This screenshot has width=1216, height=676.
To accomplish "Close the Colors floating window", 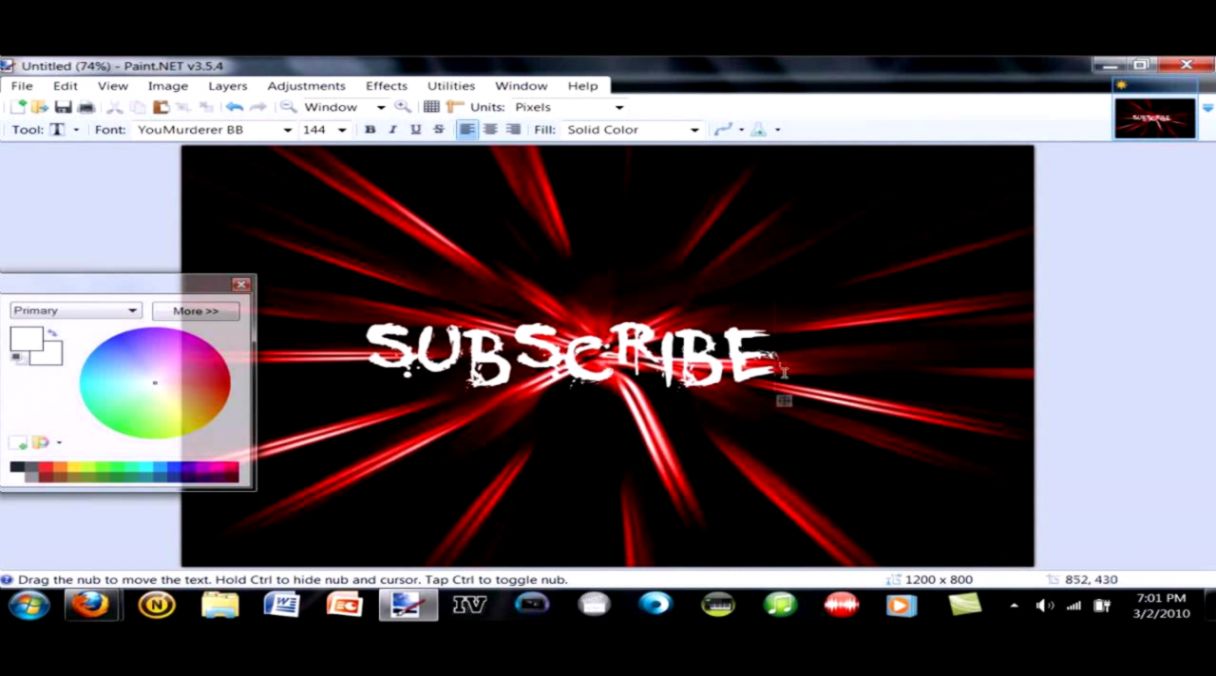I will click(x=240, y=285).
